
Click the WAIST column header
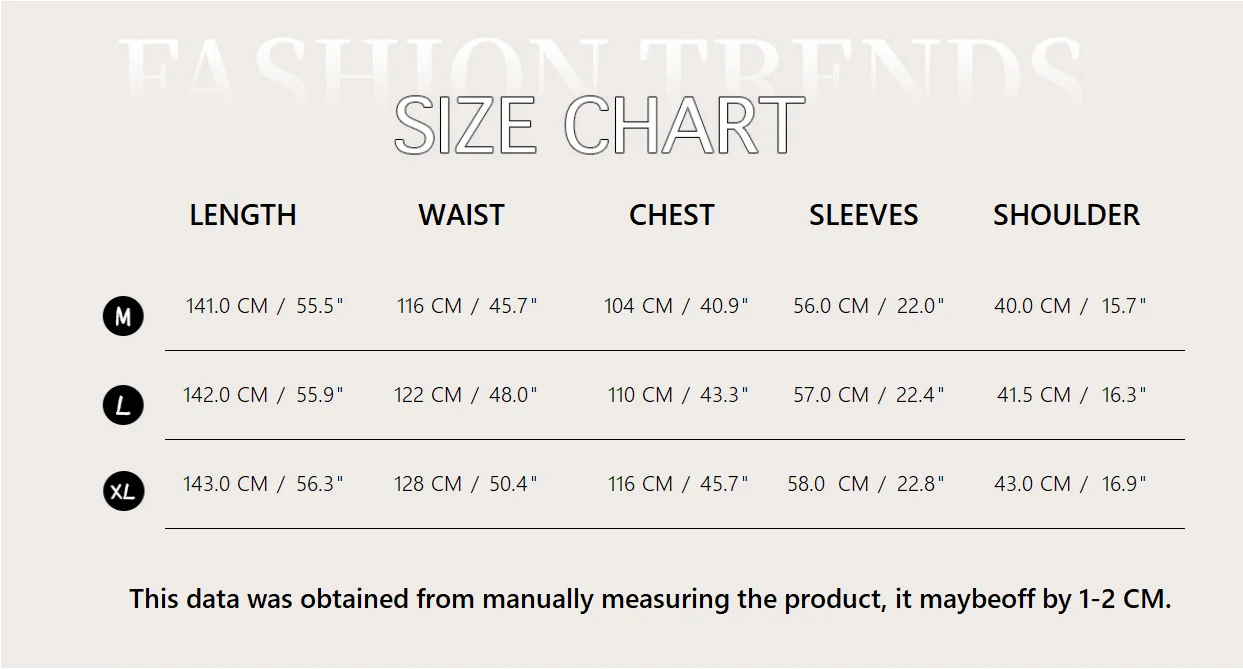[461, 215]
